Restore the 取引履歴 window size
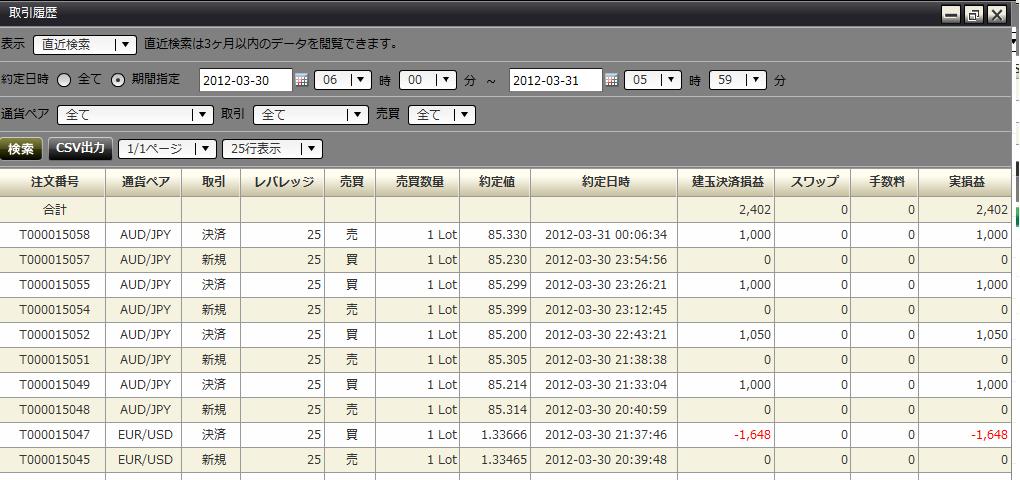This screenshot has height=480, width=1020. tap(974, 14)
